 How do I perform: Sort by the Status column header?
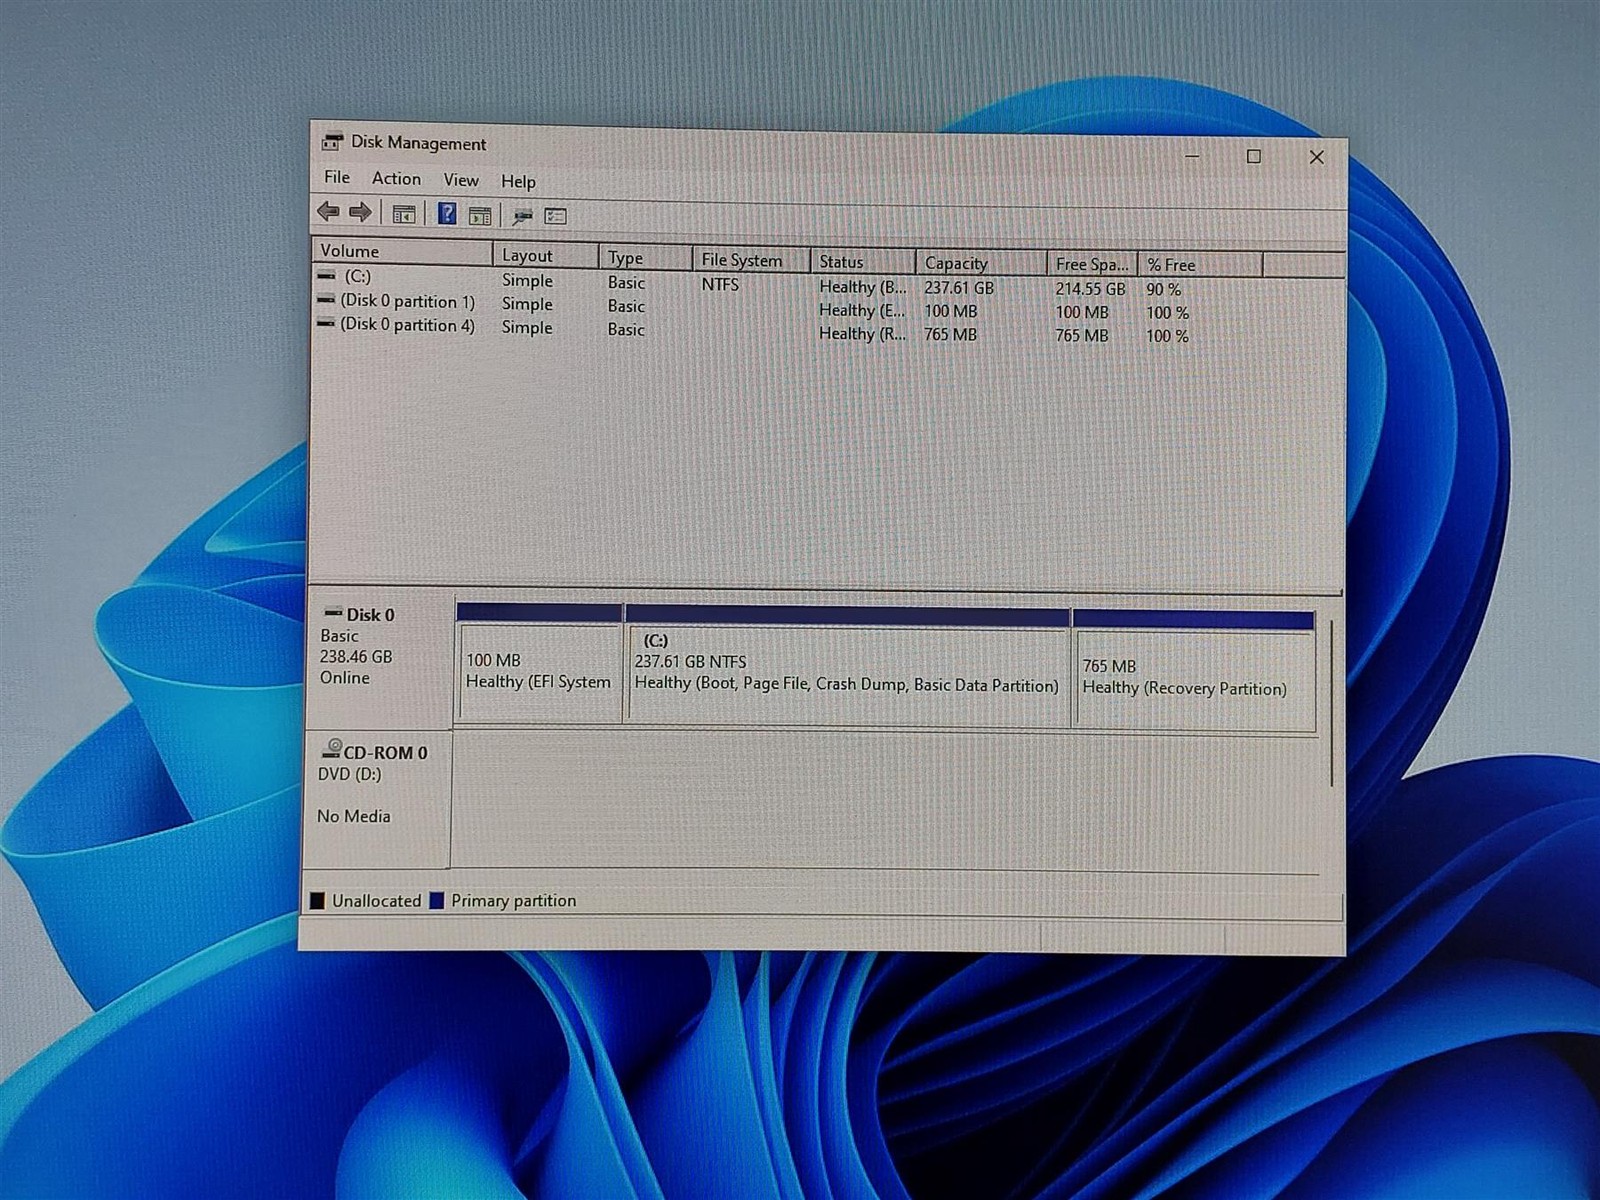coord(863,262)
